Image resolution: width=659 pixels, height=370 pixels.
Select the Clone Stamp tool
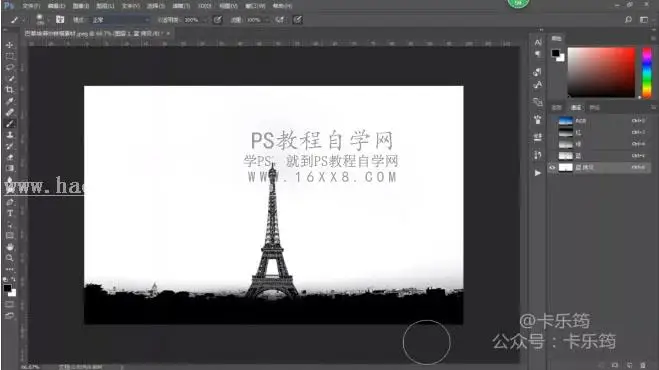[10, 135]
